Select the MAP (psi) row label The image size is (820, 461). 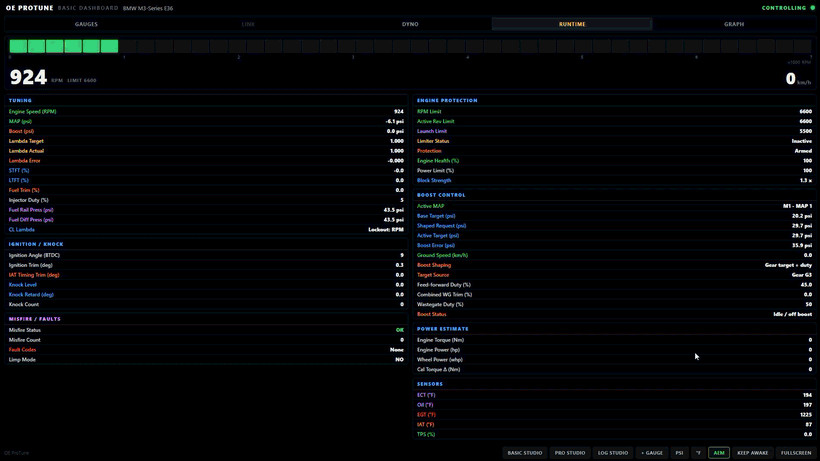coord(20,121)
